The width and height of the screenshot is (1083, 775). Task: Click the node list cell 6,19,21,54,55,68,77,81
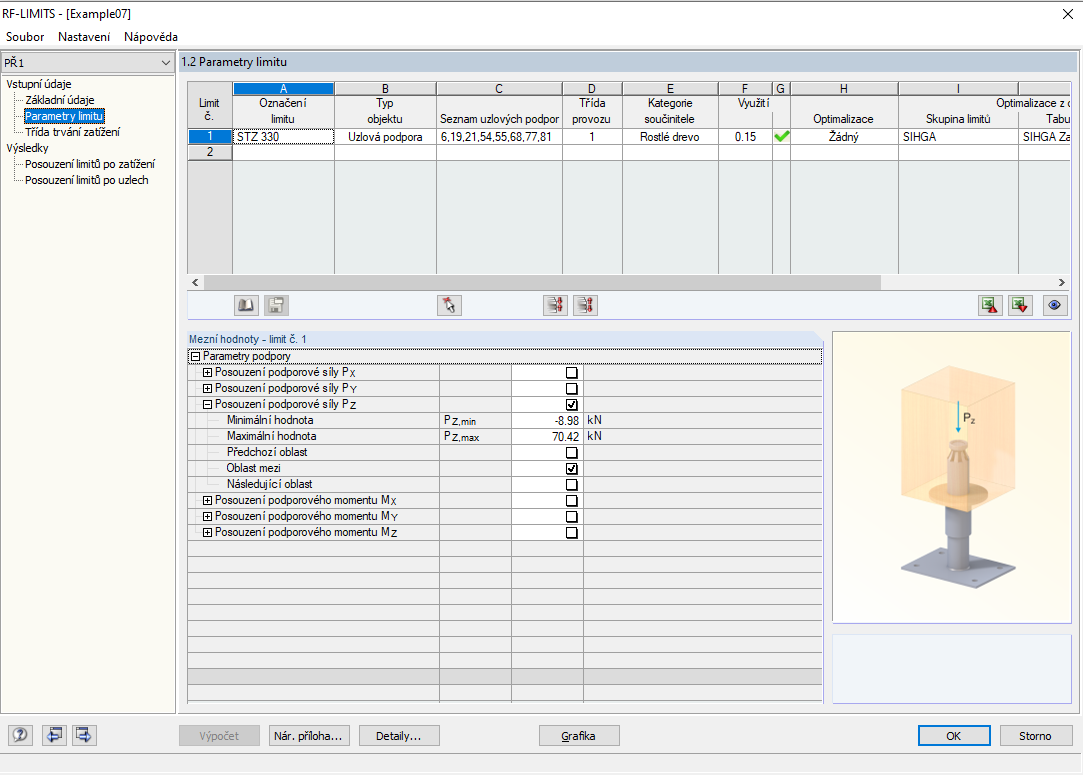click(x=499, y=137)
